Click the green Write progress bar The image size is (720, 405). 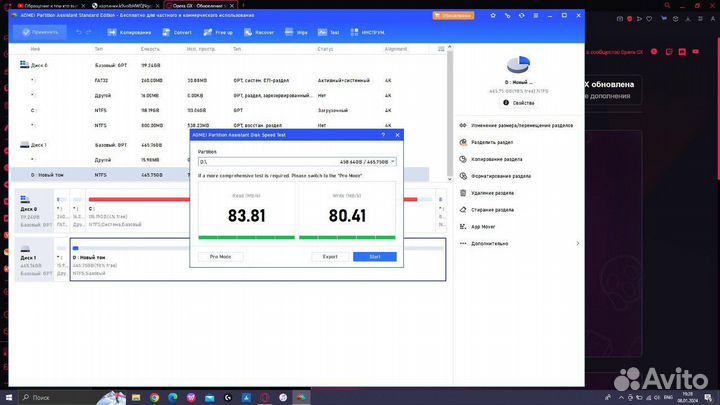pyautogui.click(x=347, y=237)
